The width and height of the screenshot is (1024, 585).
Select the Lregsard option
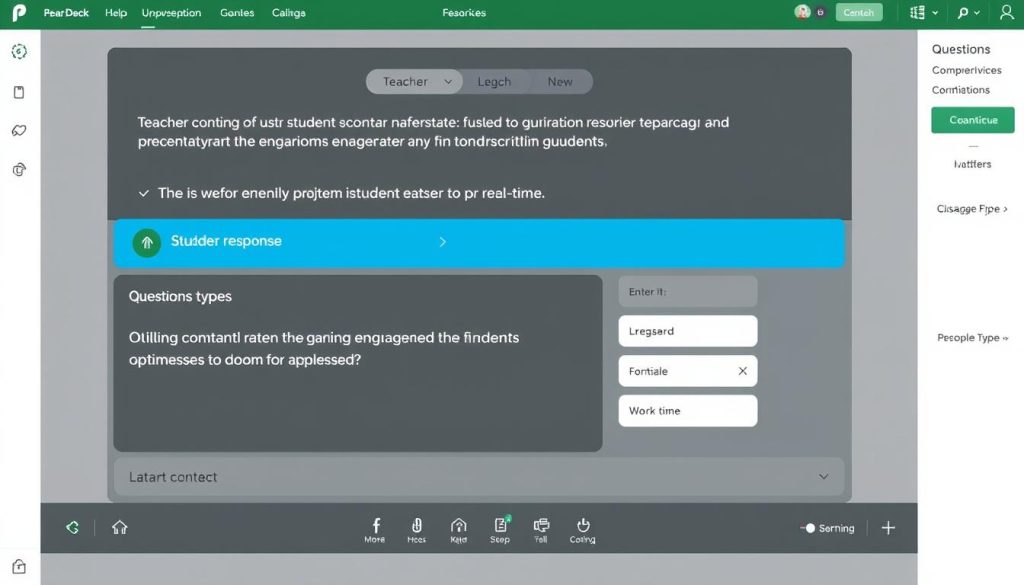click(x=688, y=331)
